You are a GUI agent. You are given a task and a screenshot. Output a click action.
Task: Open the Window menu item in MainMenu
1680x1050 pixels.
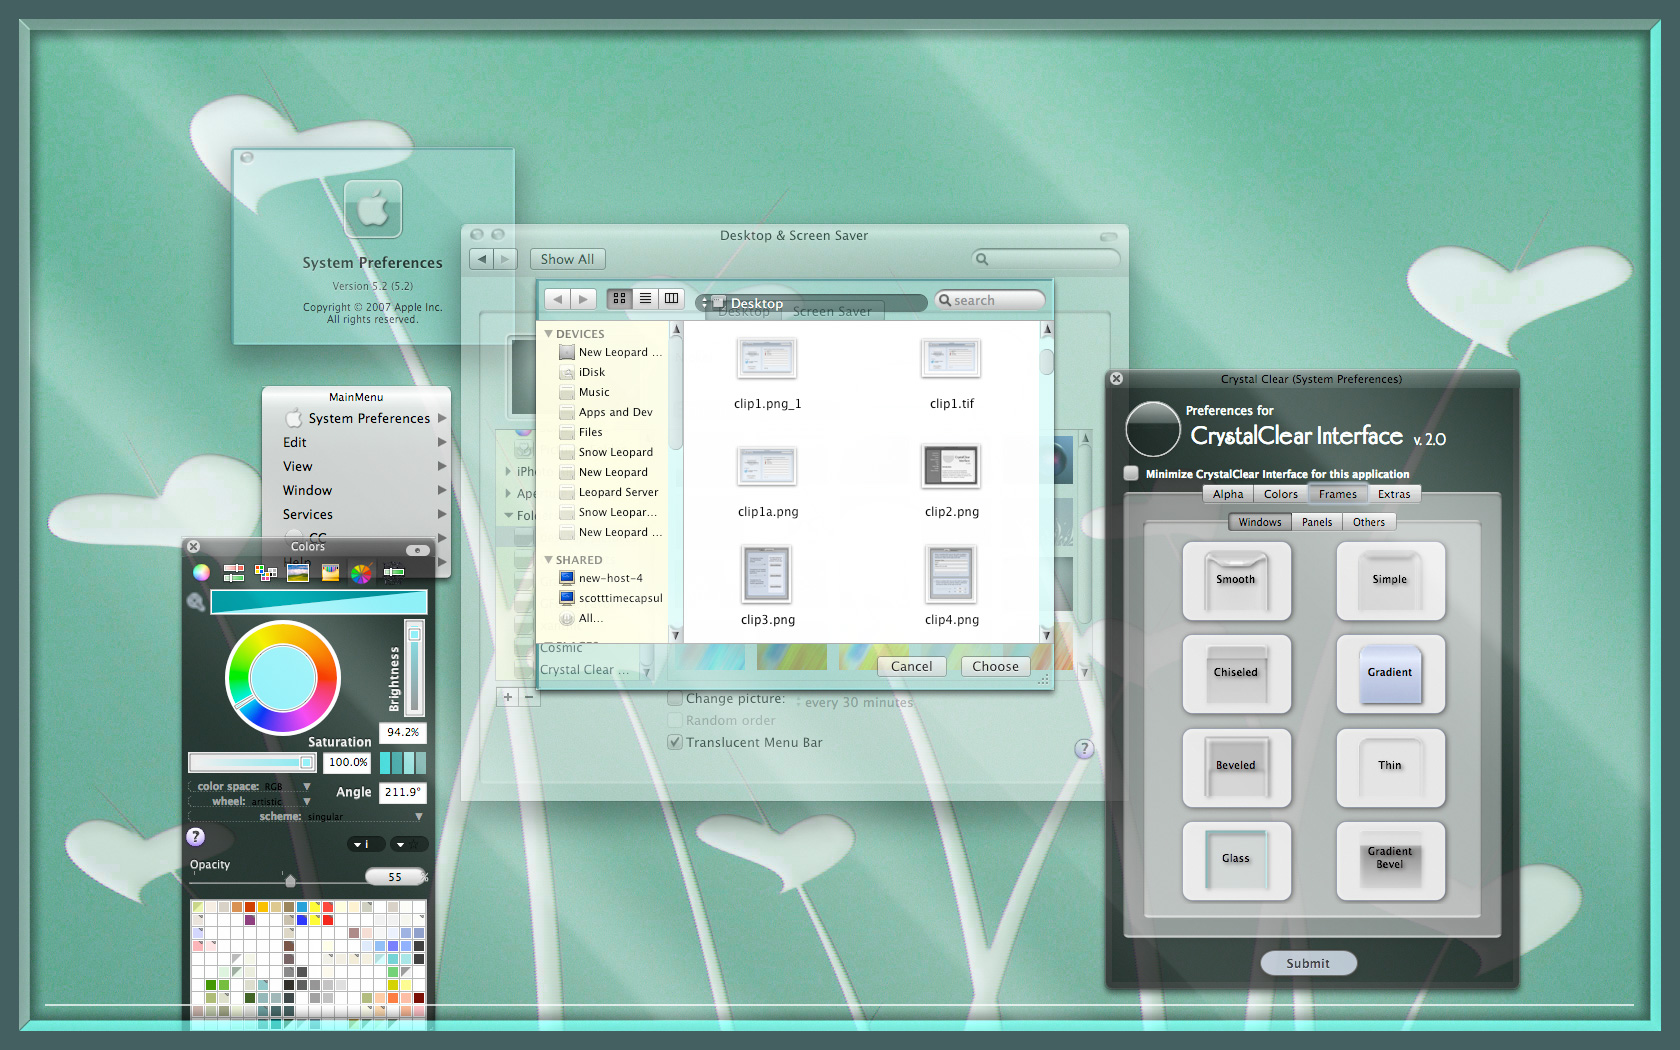tap(356, 490)
